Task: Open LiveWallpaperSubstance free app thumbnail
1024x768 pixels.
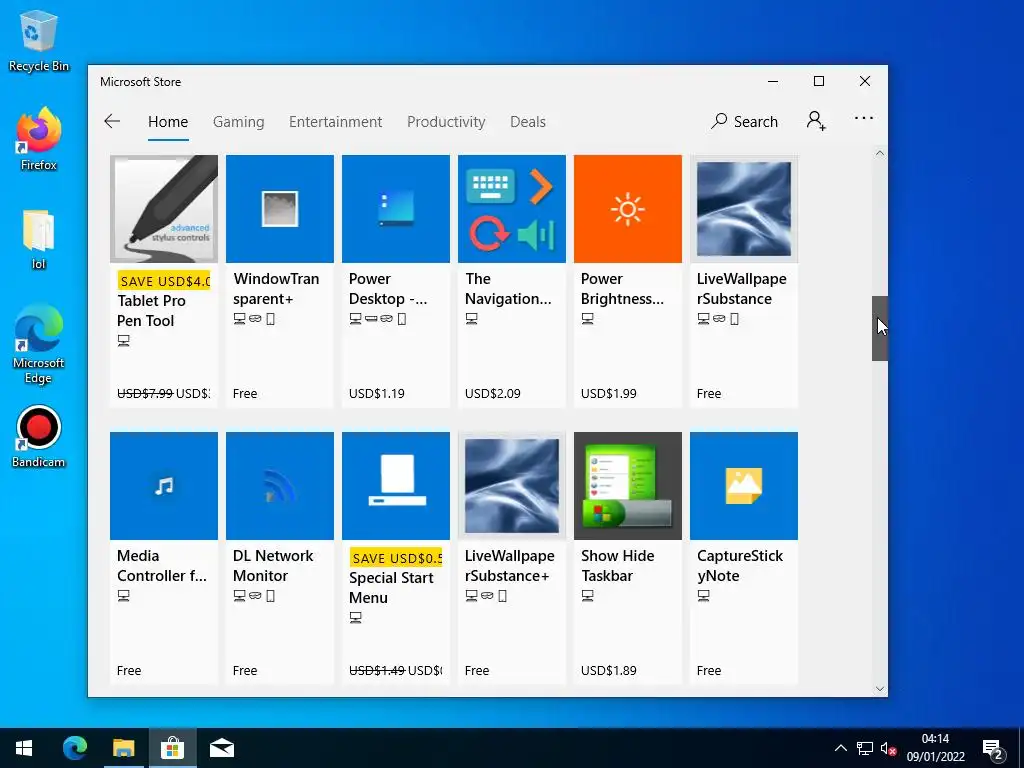Action: (744, 208)
